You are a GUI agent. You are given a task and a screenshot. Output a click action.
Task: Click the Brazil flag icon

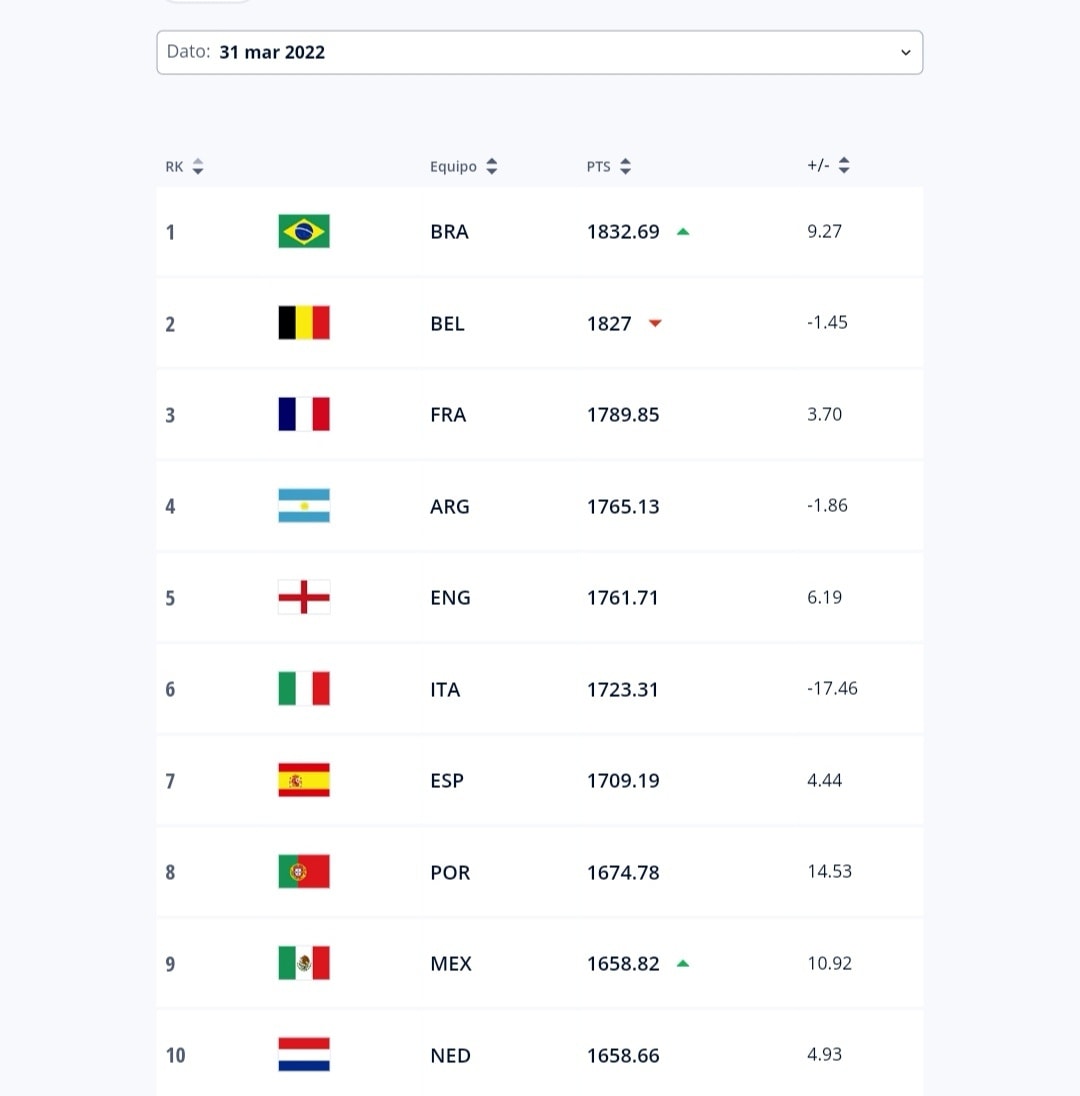(304, 232)
